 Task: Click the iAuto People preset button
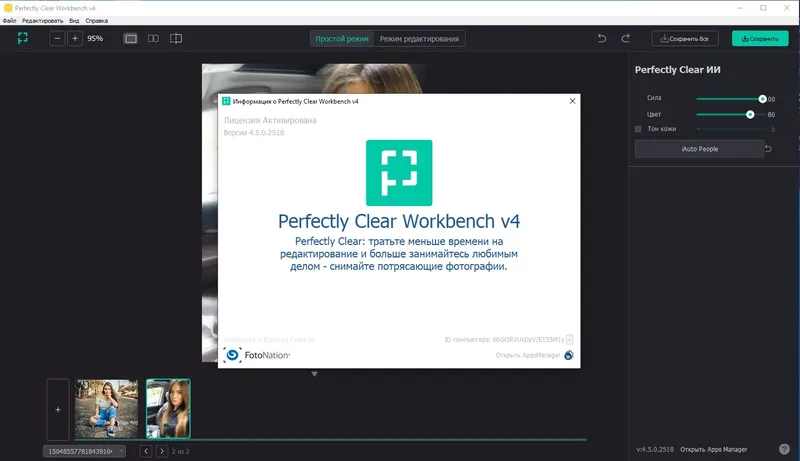pyautogui.click(x=699, y=149)
